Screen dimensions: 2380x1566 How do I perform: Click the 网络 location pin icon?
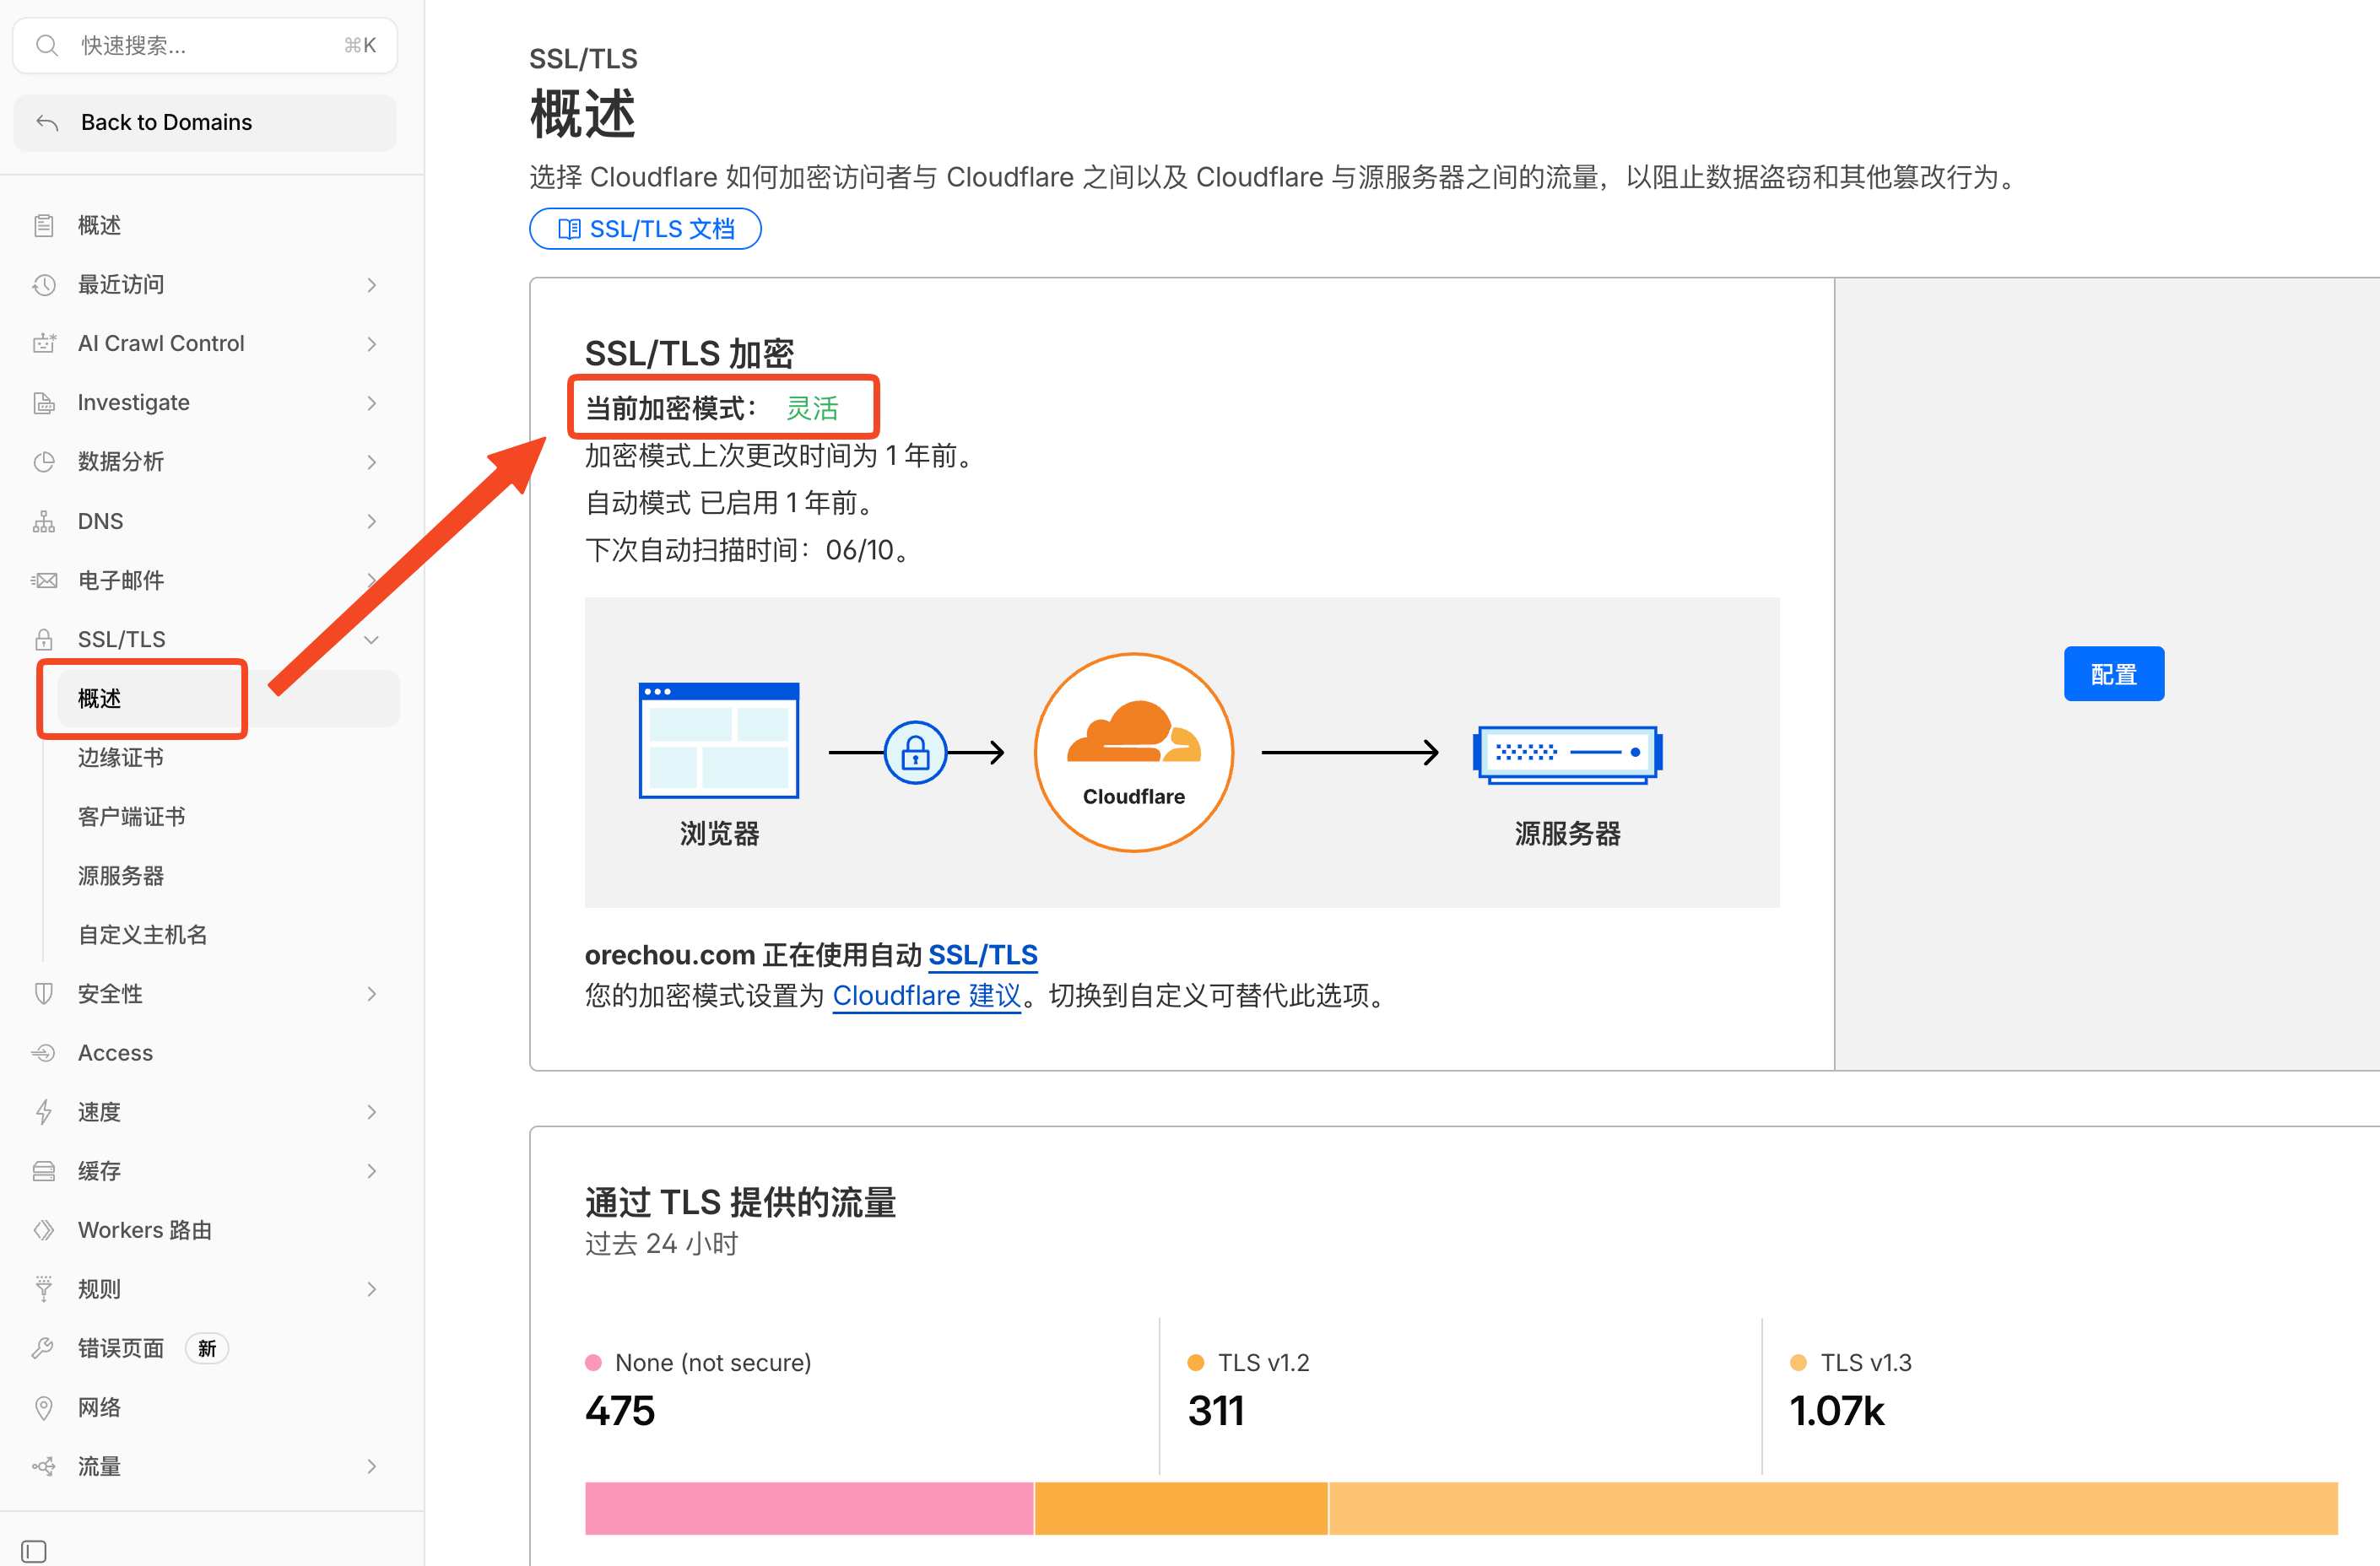(44, 1407)
